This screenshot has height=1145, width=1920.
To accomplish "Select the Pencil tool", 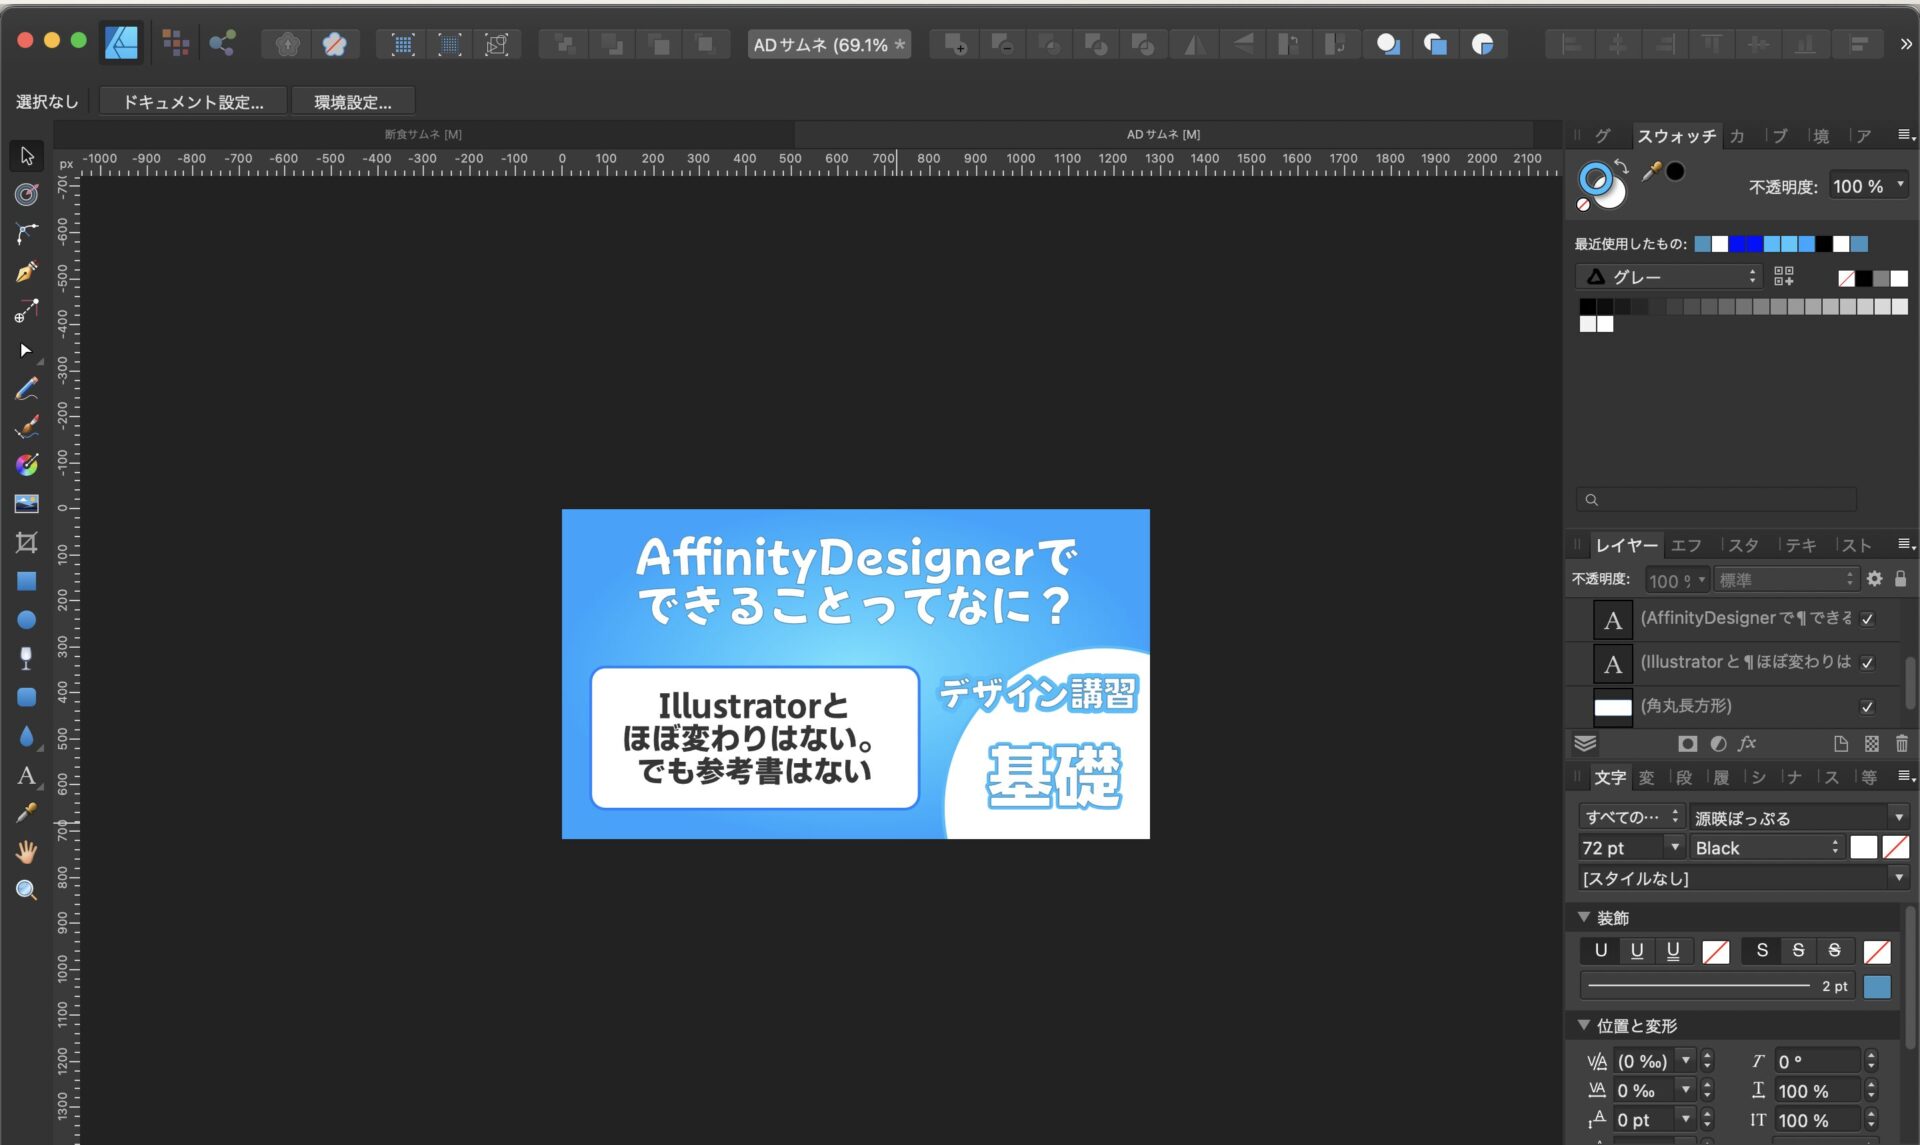I will (x=27, y=389).
